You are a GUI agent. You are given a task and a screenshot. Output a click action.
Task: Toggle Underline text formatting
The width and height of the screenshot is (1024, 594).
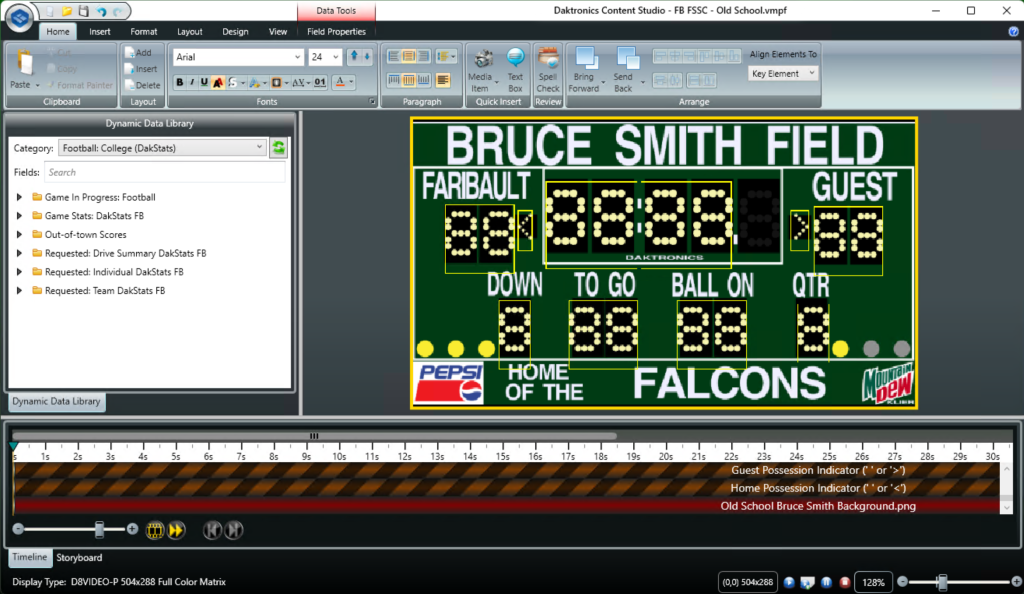click(x=204, y=82)
